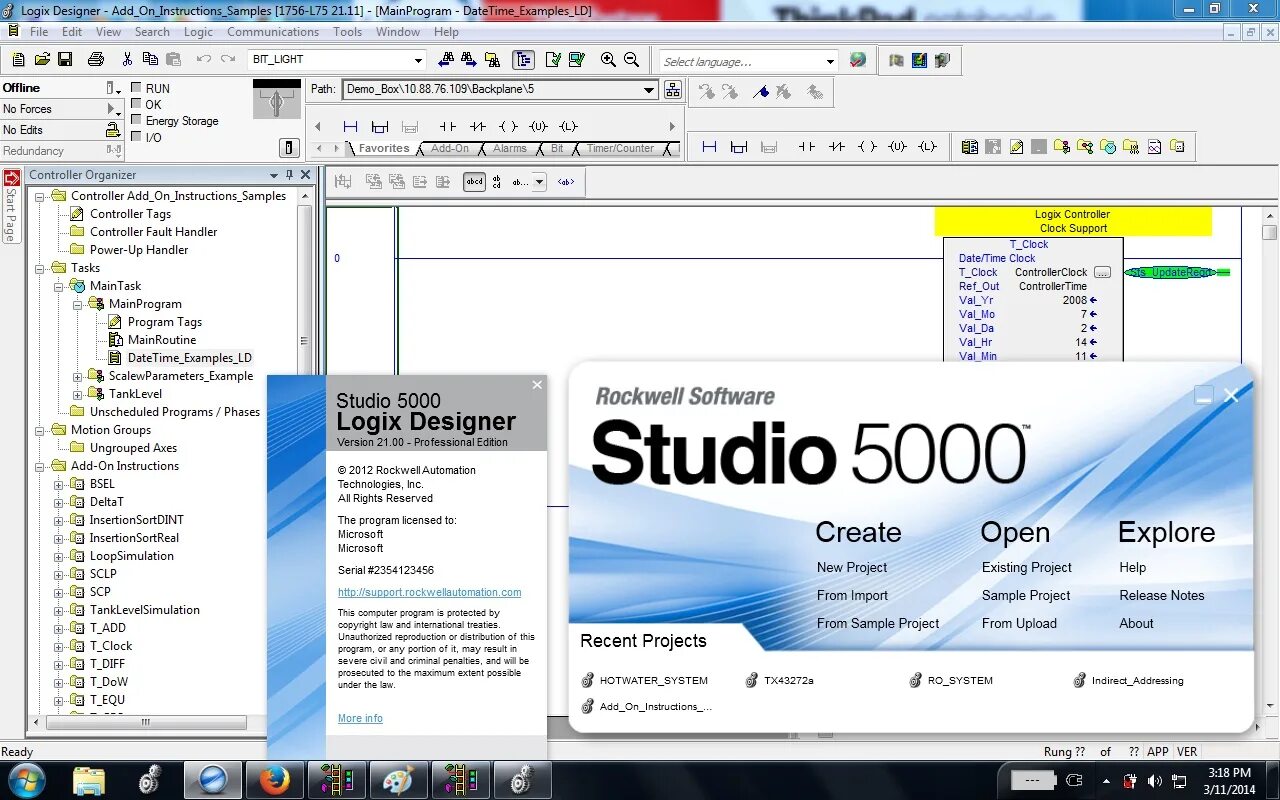Open the BIT_LIGHT tag dropdown
This screenshot has height=800, width=1280.
[419, 60]
